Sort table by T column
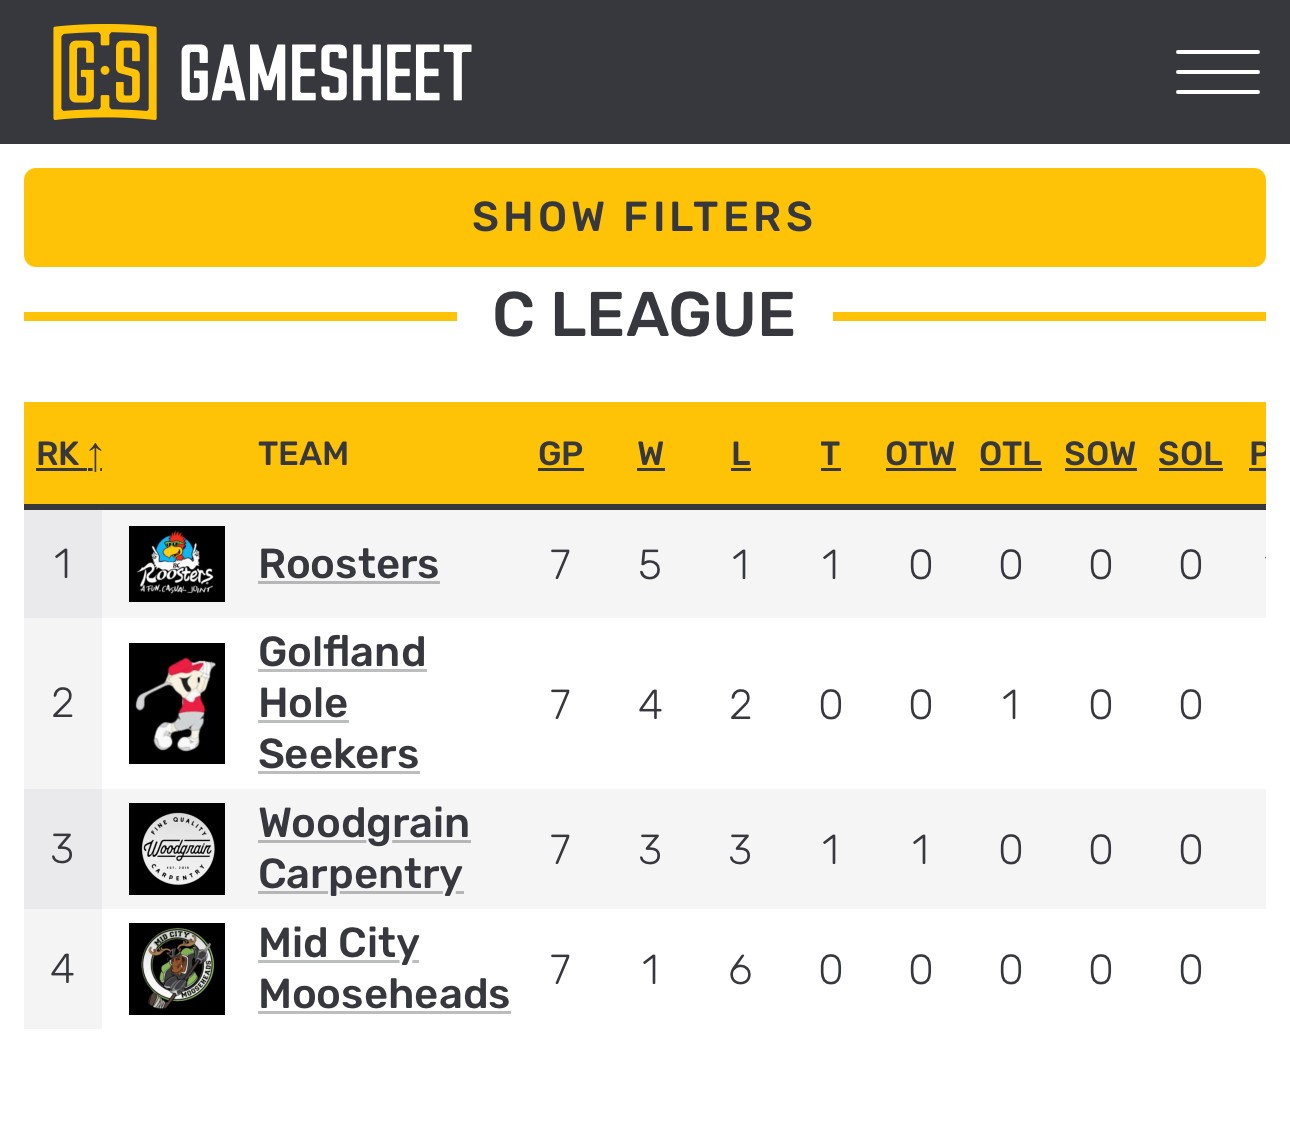 pos(830,454)
